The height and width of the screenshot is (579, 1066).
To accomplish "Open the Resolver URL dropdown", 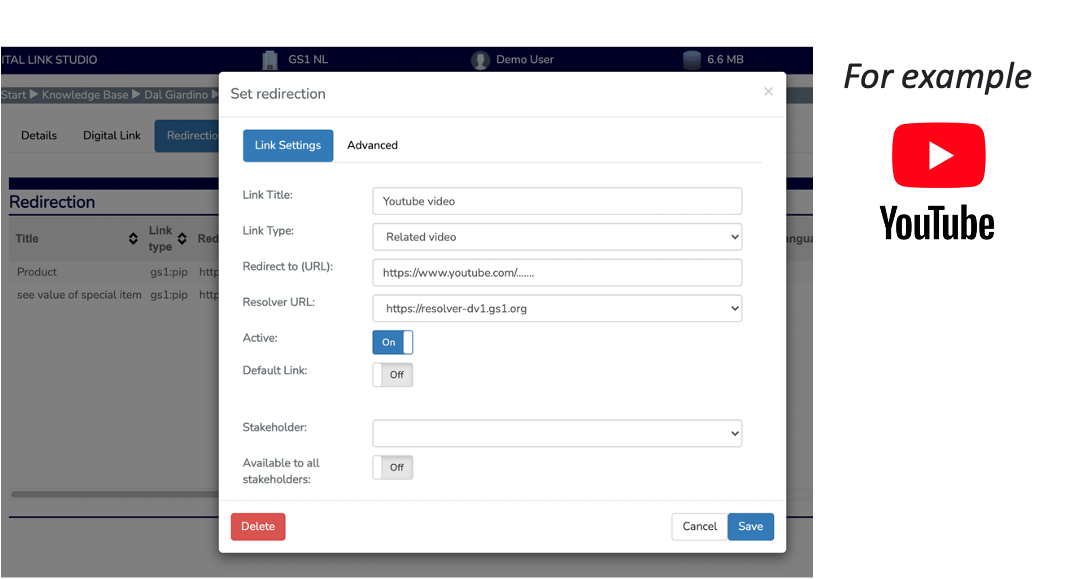I will point(557,309).
